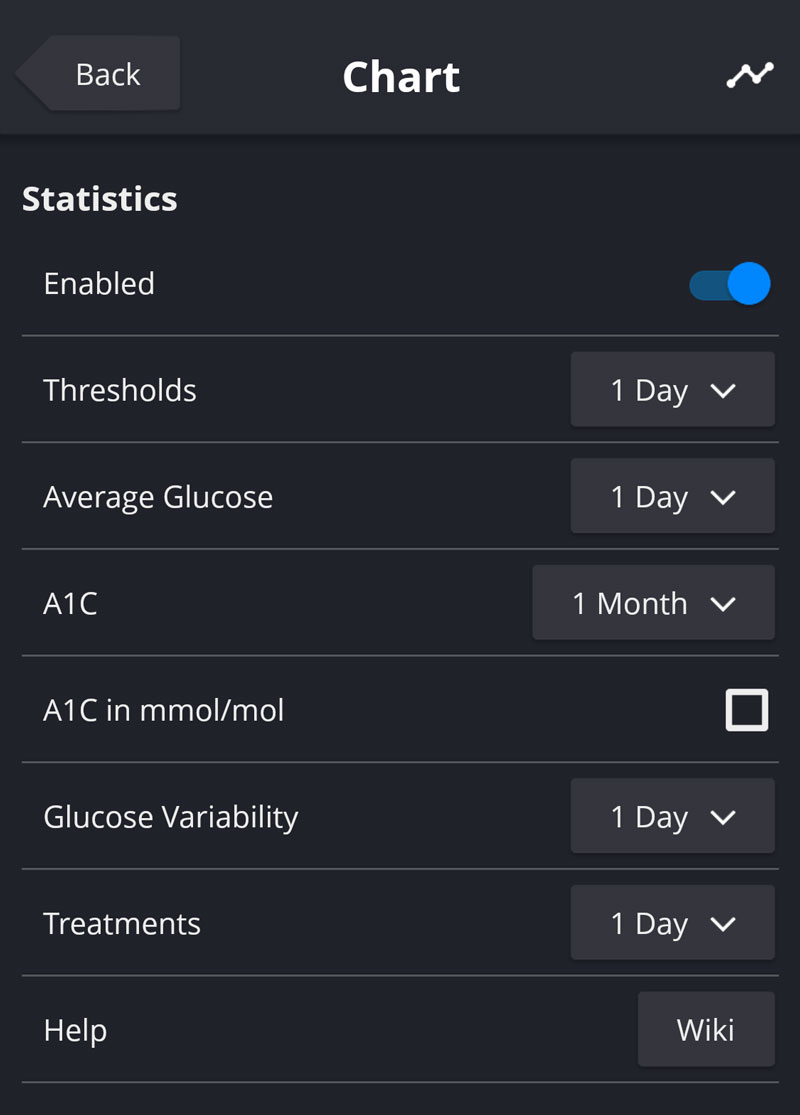Check the A1C in mmol/mol checkbox
Image resolution: width=800 pixels, height=1115 pixels.
point(746,710)
